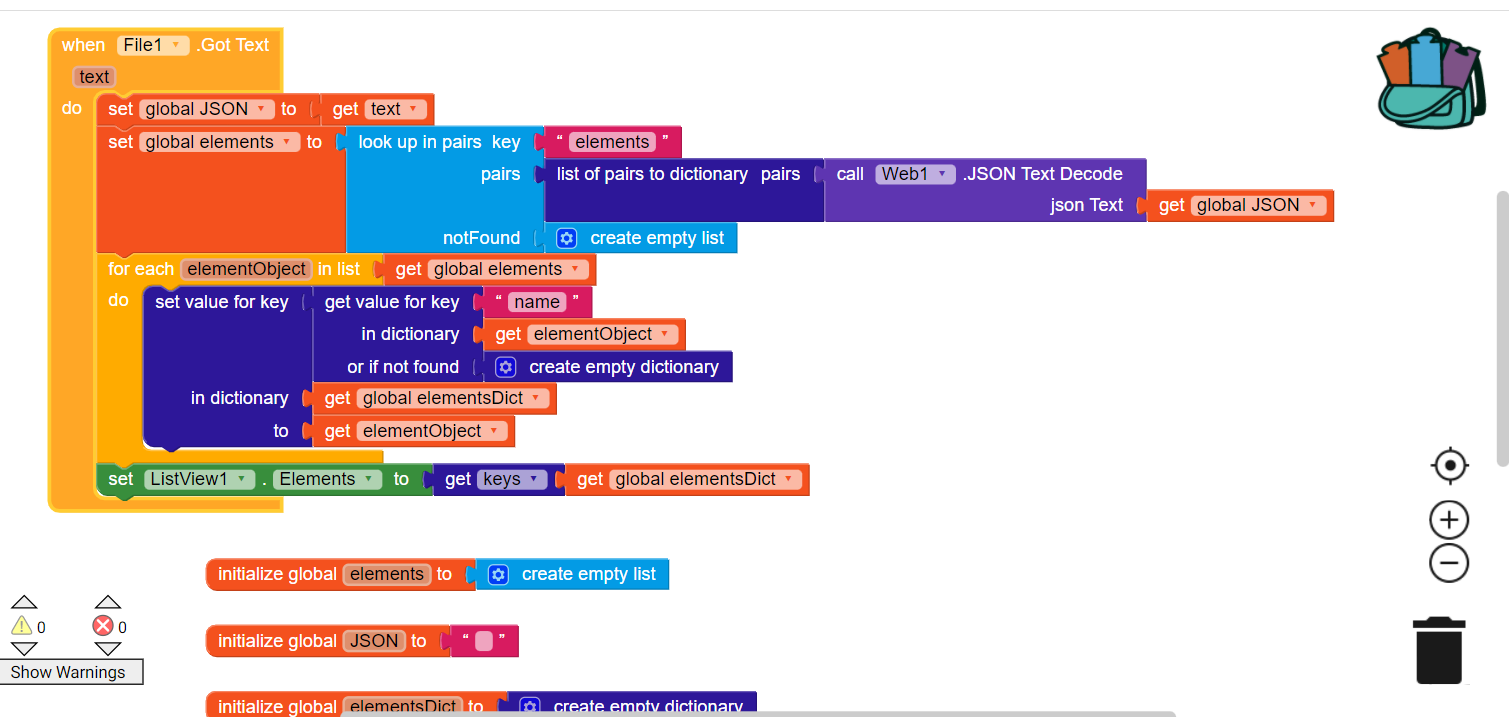
Task: Center workspace with the crosshair icon
Action: [1449, 465]
